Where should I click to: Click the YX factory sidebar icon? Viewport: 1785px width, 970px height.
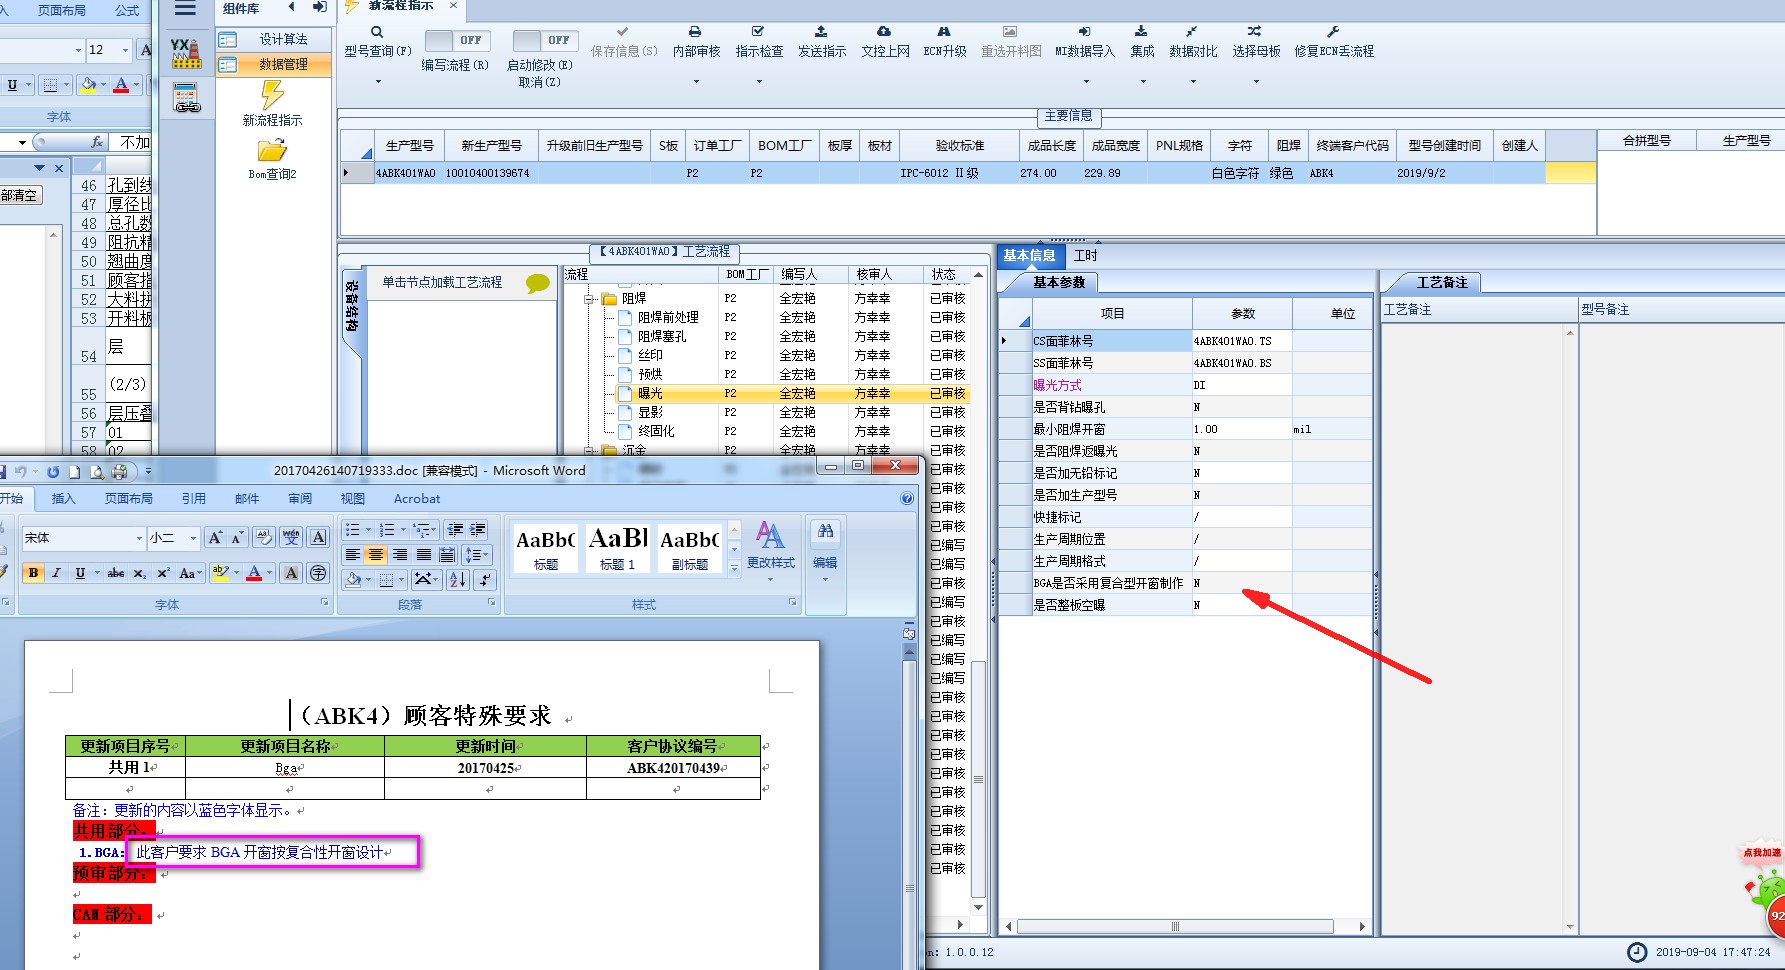186,53
